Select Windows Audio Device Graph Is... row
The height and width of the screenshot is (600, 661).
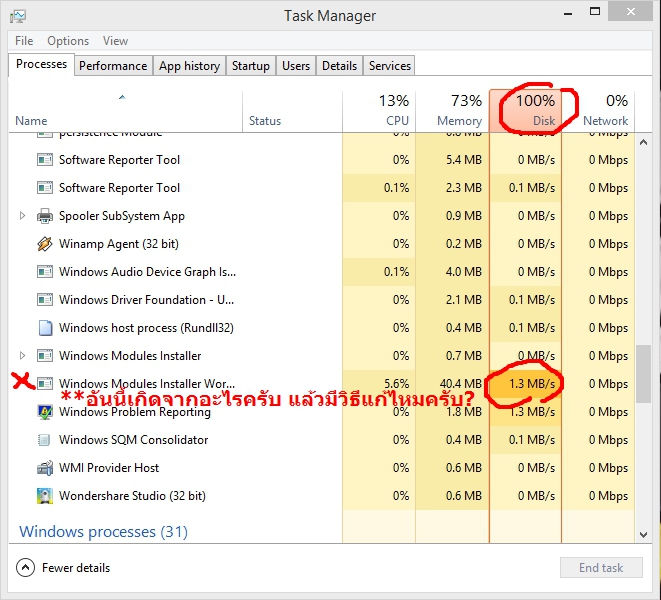coord(321,272)
